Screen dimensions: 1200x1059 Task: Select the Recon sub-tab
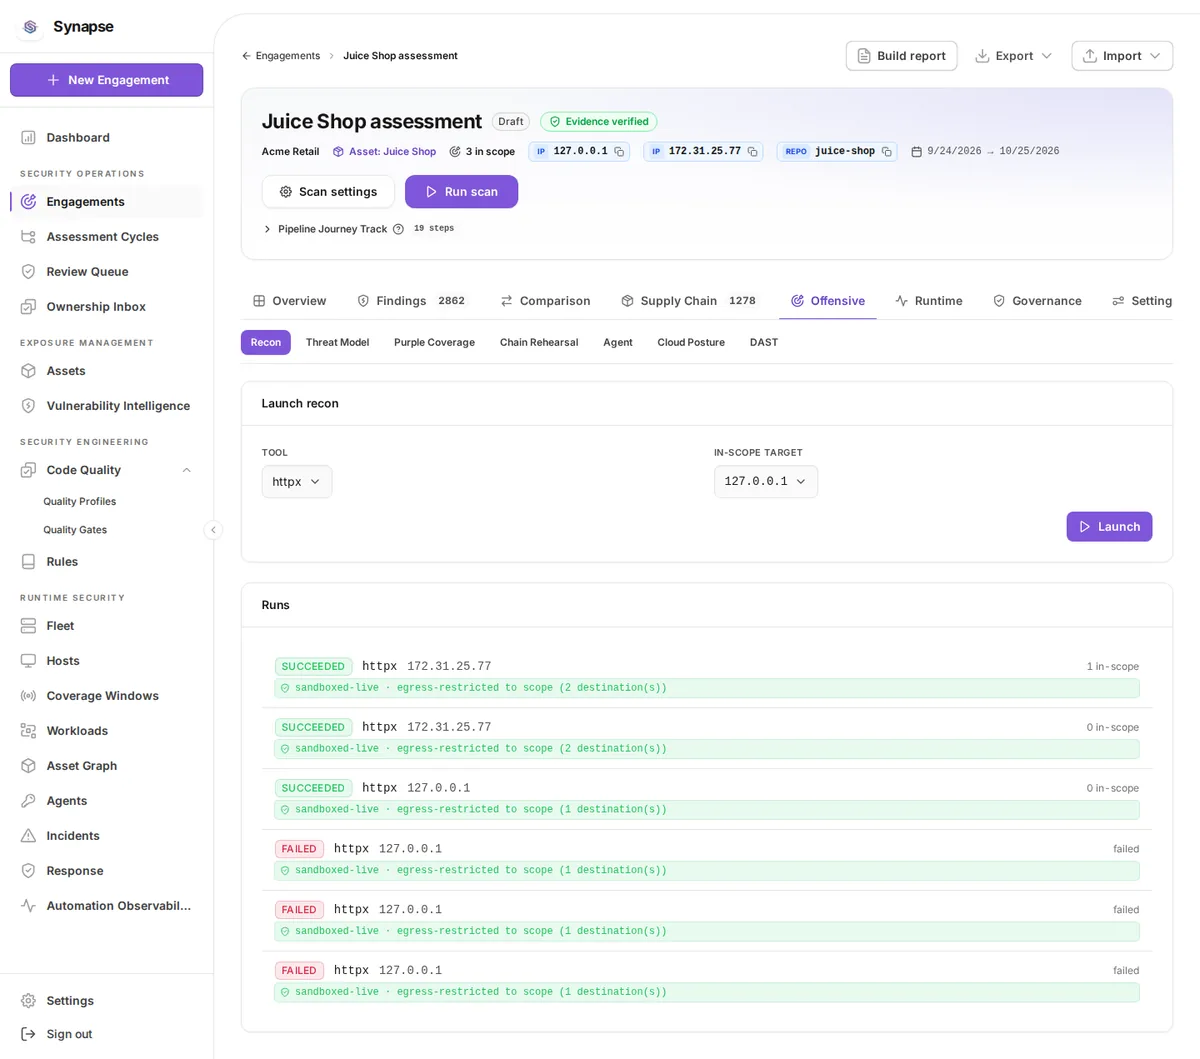pyautogui.click(x=266, y=342)
